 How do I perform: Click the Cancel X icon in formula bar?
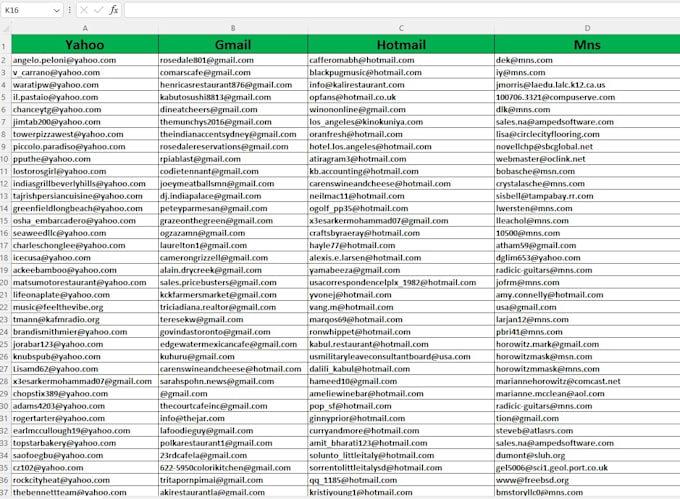coord(84,10)
